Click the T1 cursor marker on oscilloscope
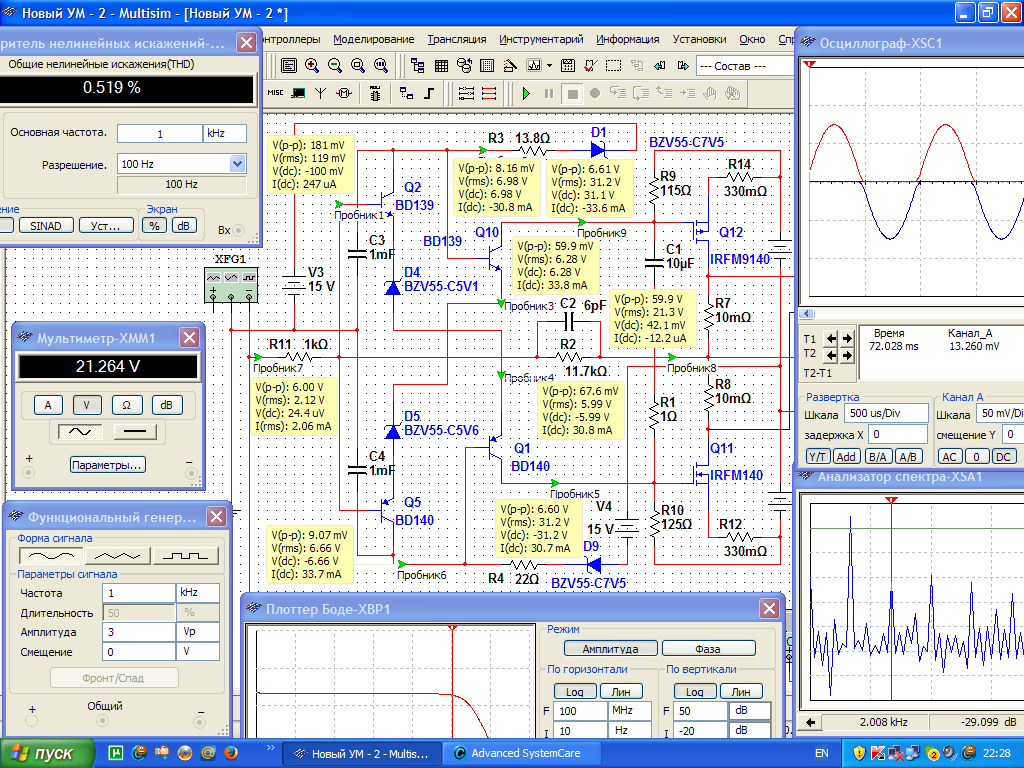 (x=810, y=64)
